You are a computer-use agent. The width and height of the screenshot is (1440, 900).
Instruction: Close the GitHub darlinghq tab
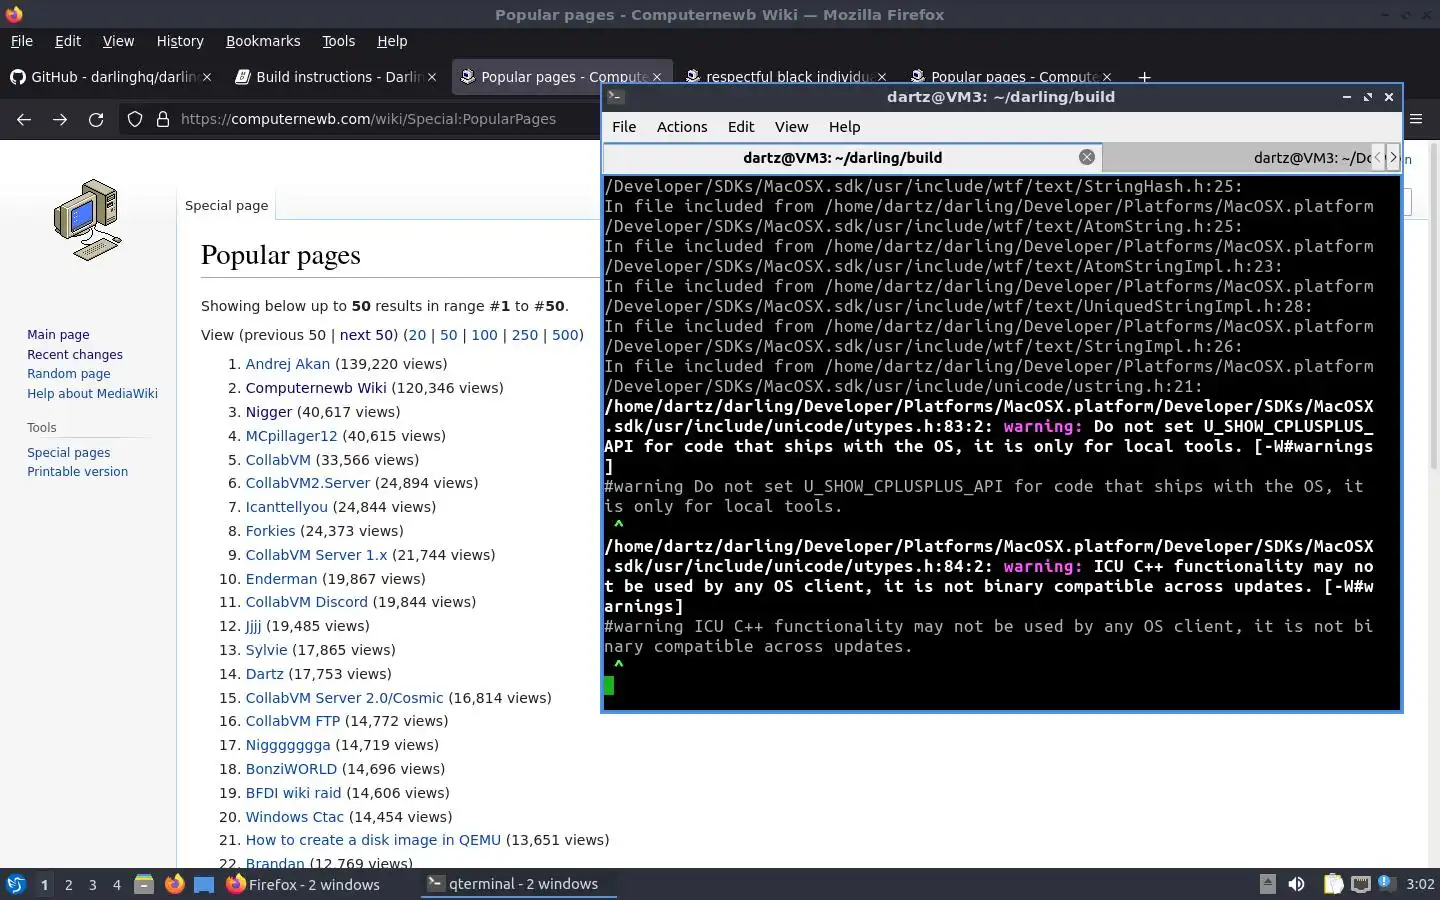tap(207, 77)
